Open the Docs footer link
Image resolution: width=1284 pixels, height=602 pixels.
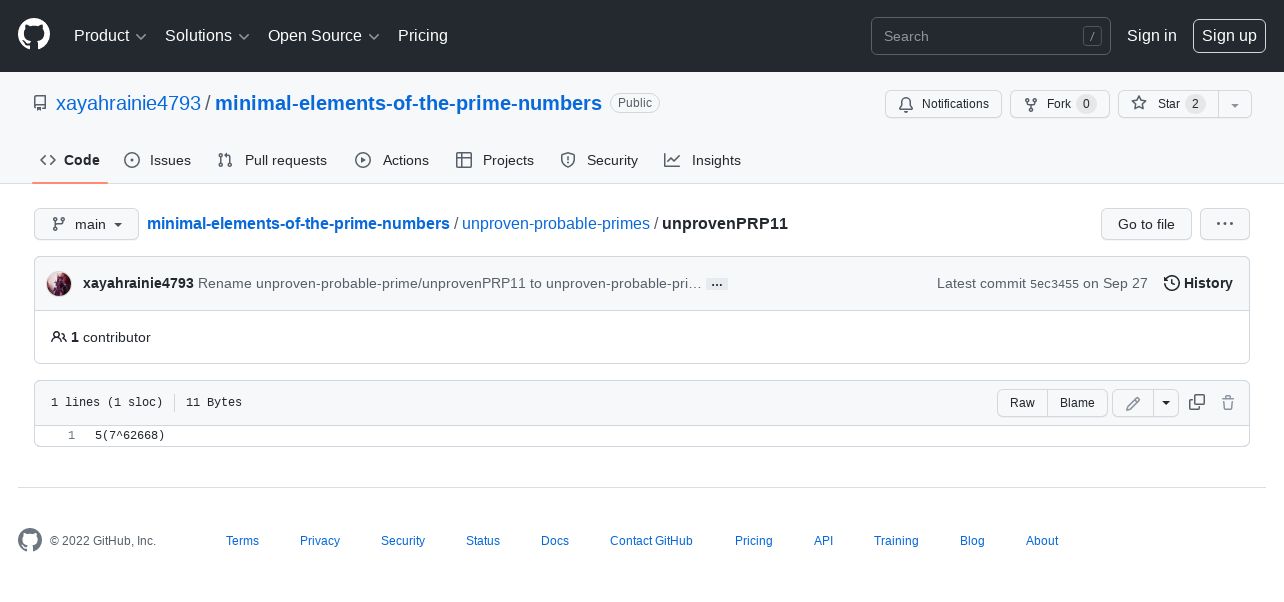(555, 541)
